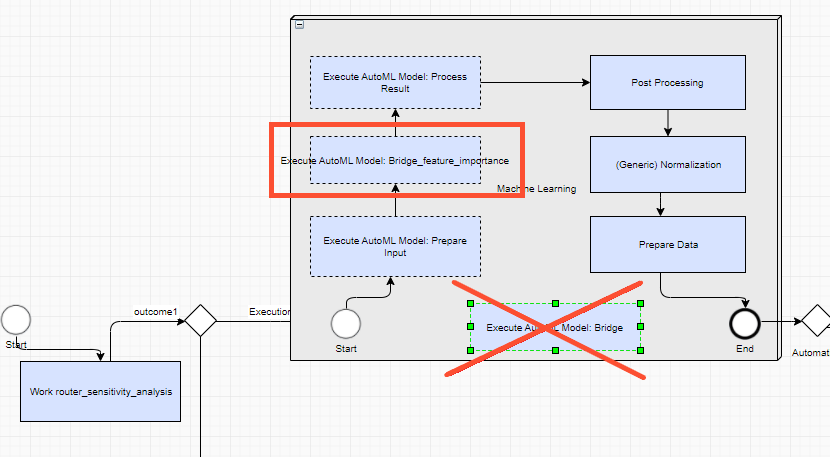Click the bottom-center green selection handle

555,351
